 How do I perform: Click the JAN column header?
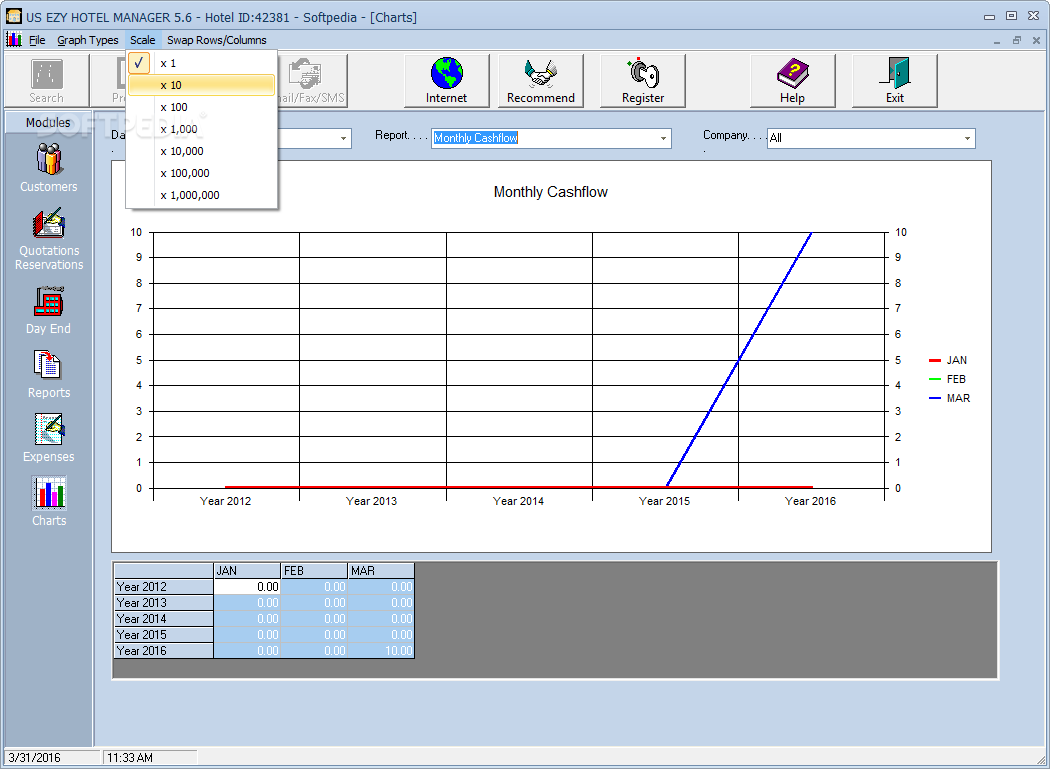tap(247, 571)
